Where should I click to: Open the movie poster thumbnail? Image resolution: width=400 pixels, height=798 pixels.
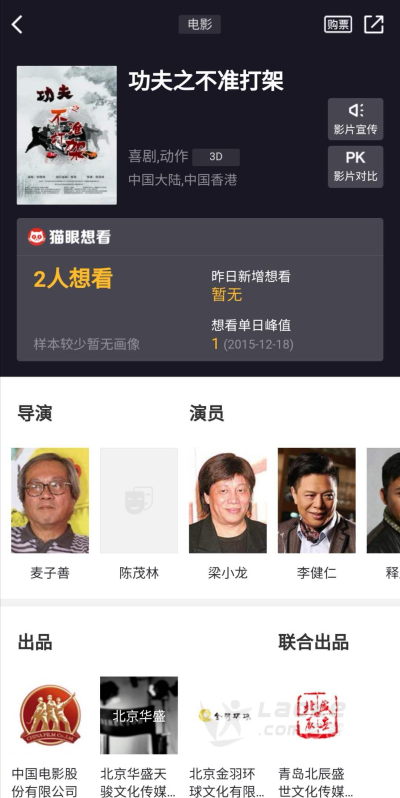(x=67, y=135)
